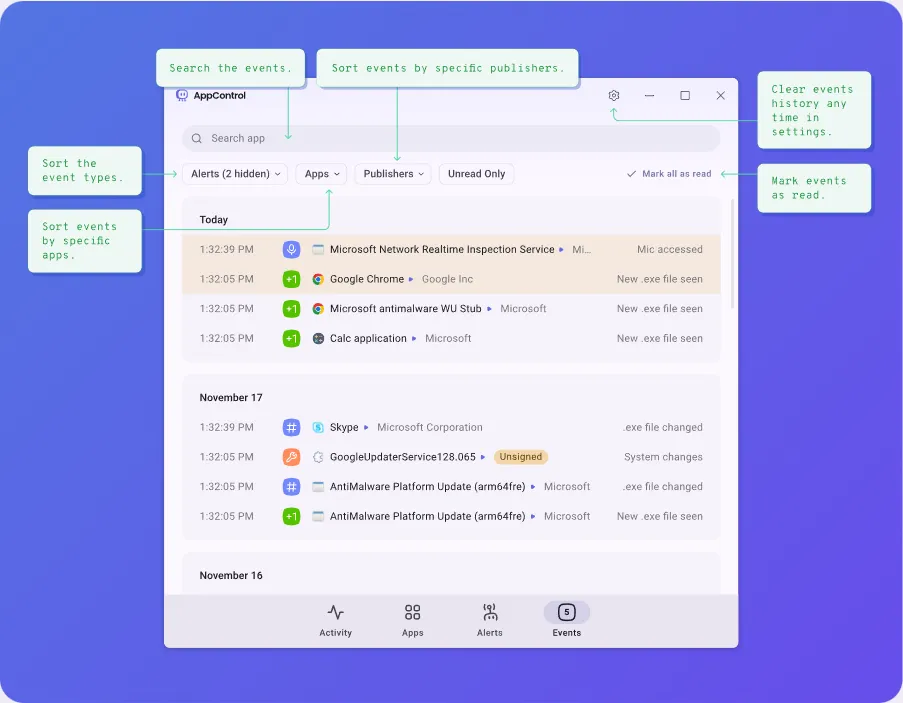Click the microphone icon on Microsoft Network Realtime row
Viewport: 903px width, 703px height.
pyautogui.click(x=291, y=249)
